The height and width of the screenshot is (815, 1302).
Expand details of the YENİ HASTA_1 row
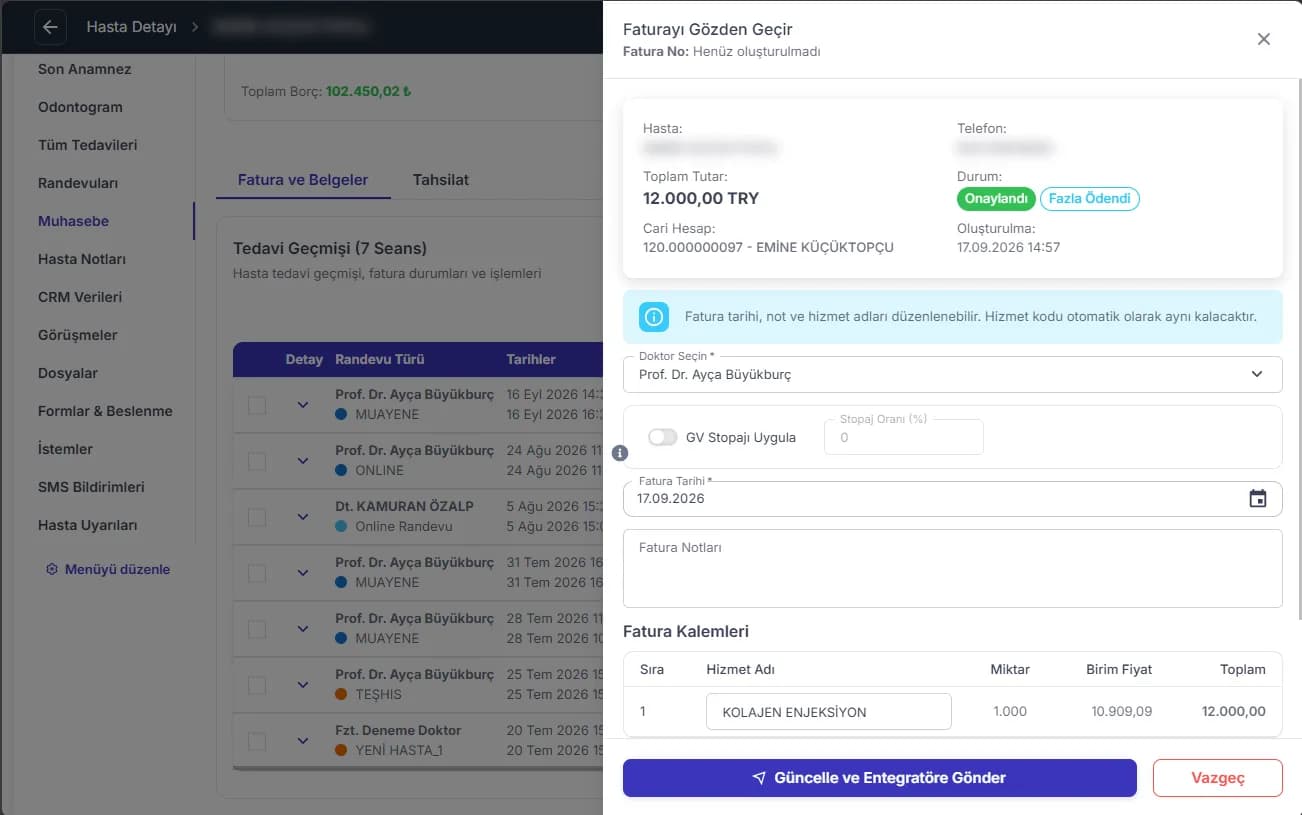303,741
